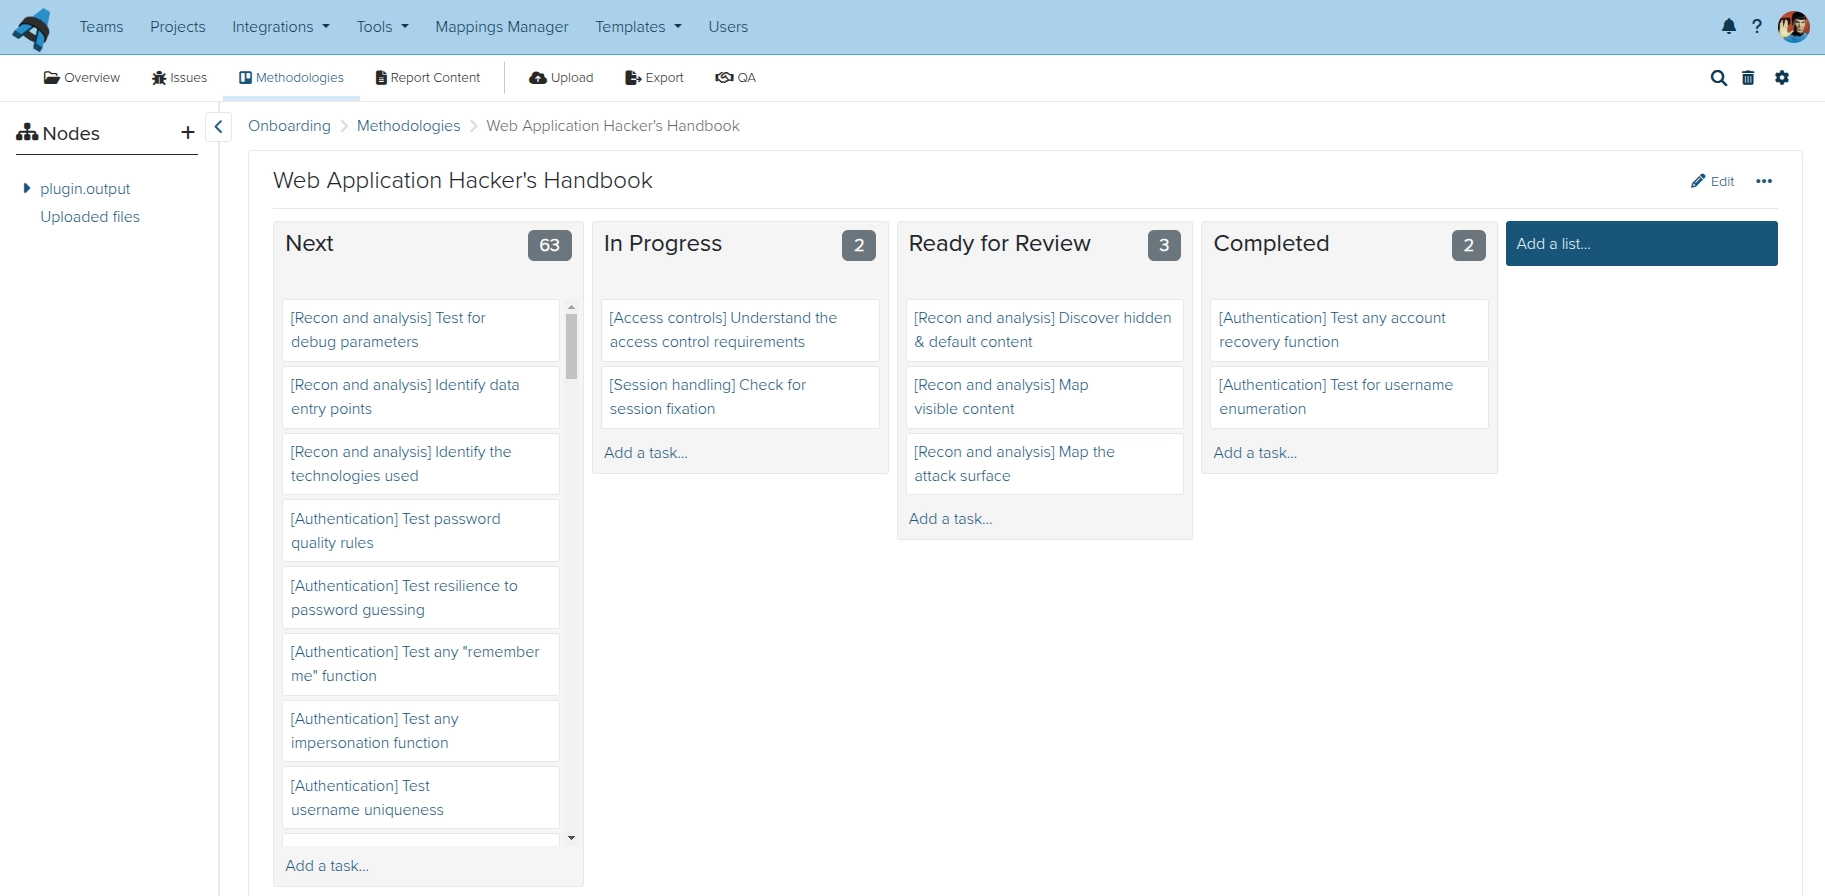Expand the Templates dropdown

[639, 27]
